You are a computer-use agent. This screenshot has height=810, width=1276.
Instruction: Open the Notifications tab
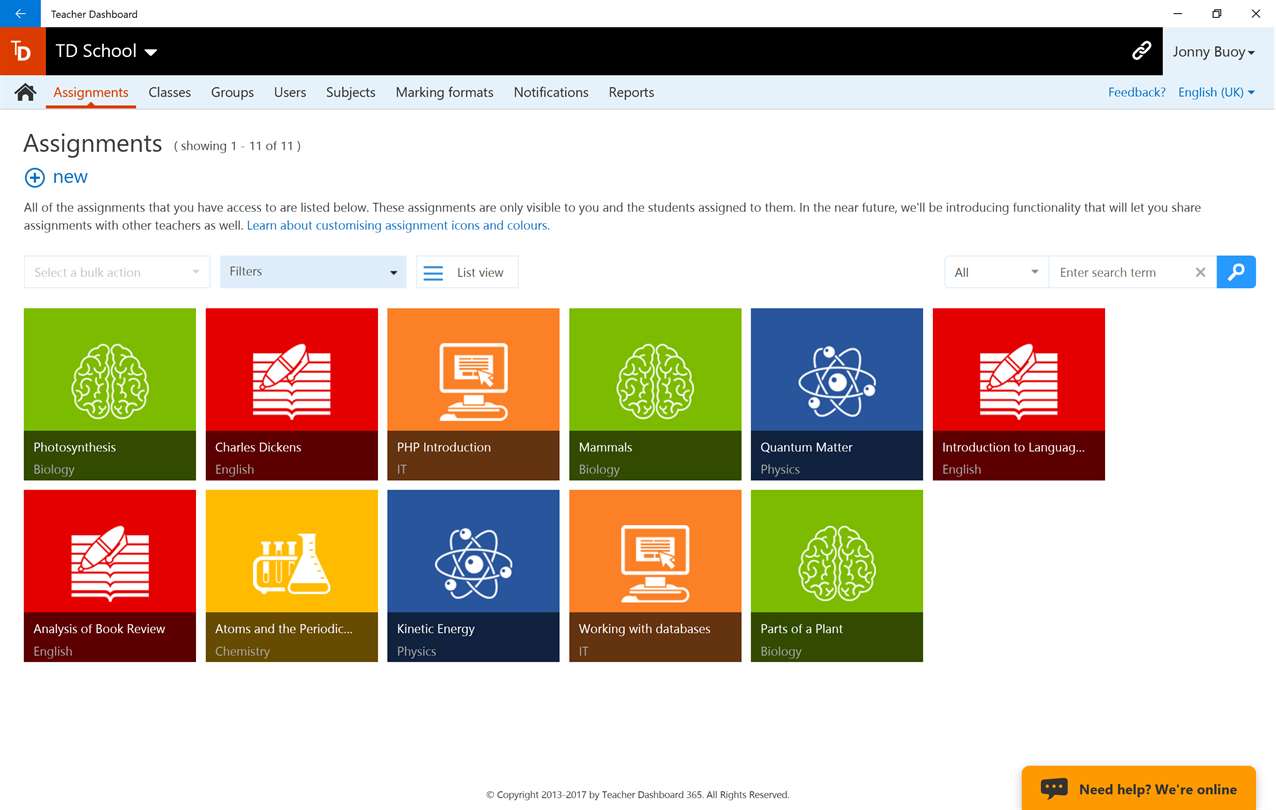[551, 92]
